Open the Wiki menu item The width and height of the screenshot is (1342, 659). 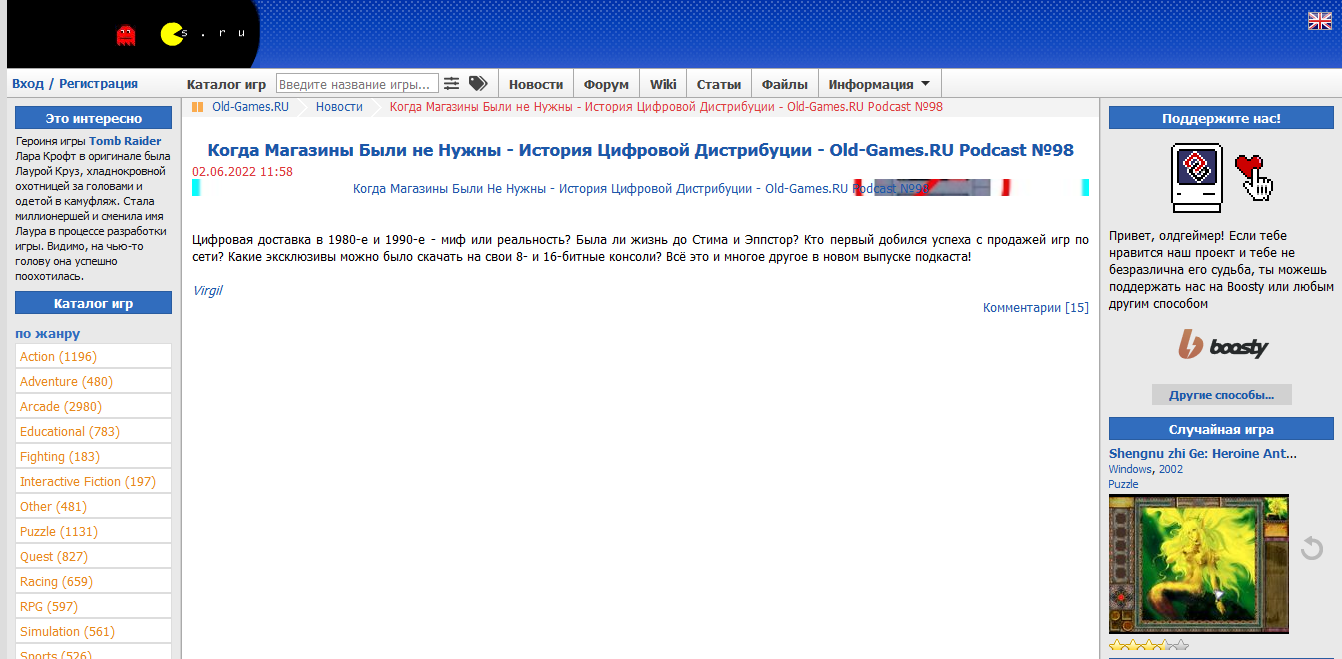pos(663,84)
